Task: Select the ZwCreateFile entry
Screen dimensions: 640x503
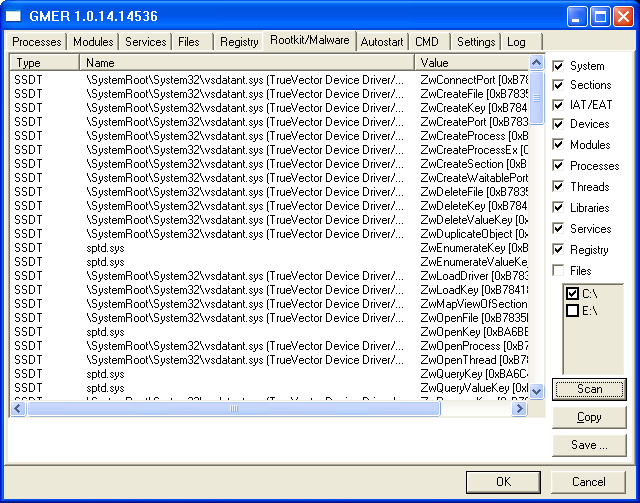Action: 269,93
